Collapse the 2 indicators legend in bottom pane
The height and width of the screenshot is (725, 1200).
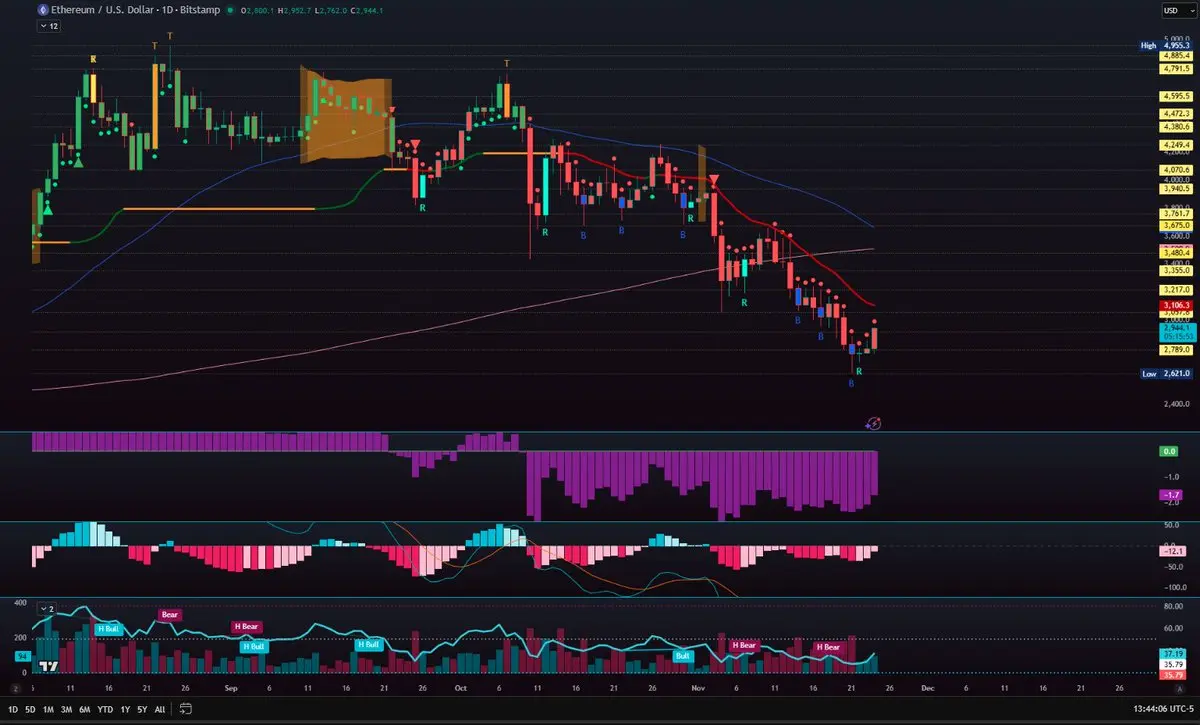pyautogui.click(x=48, y=607)
